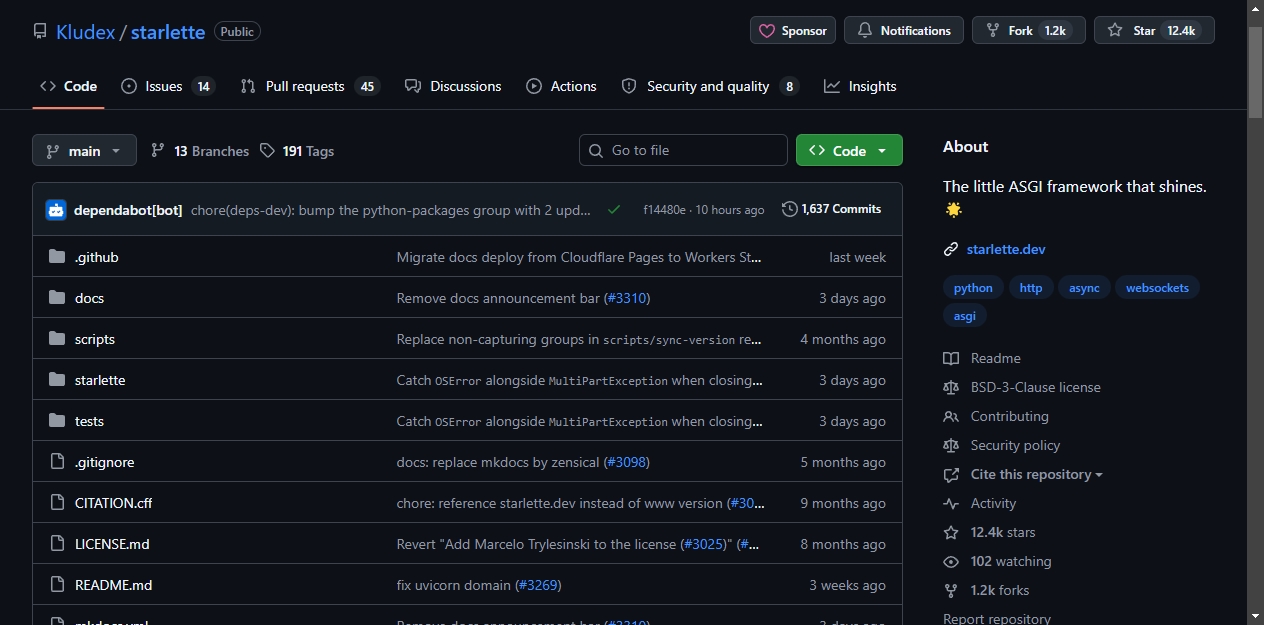Open the scripts folder
Image resolution: width=1264 pixels, height=625 pixels.
pyautogui.click(x=95, y=339)
